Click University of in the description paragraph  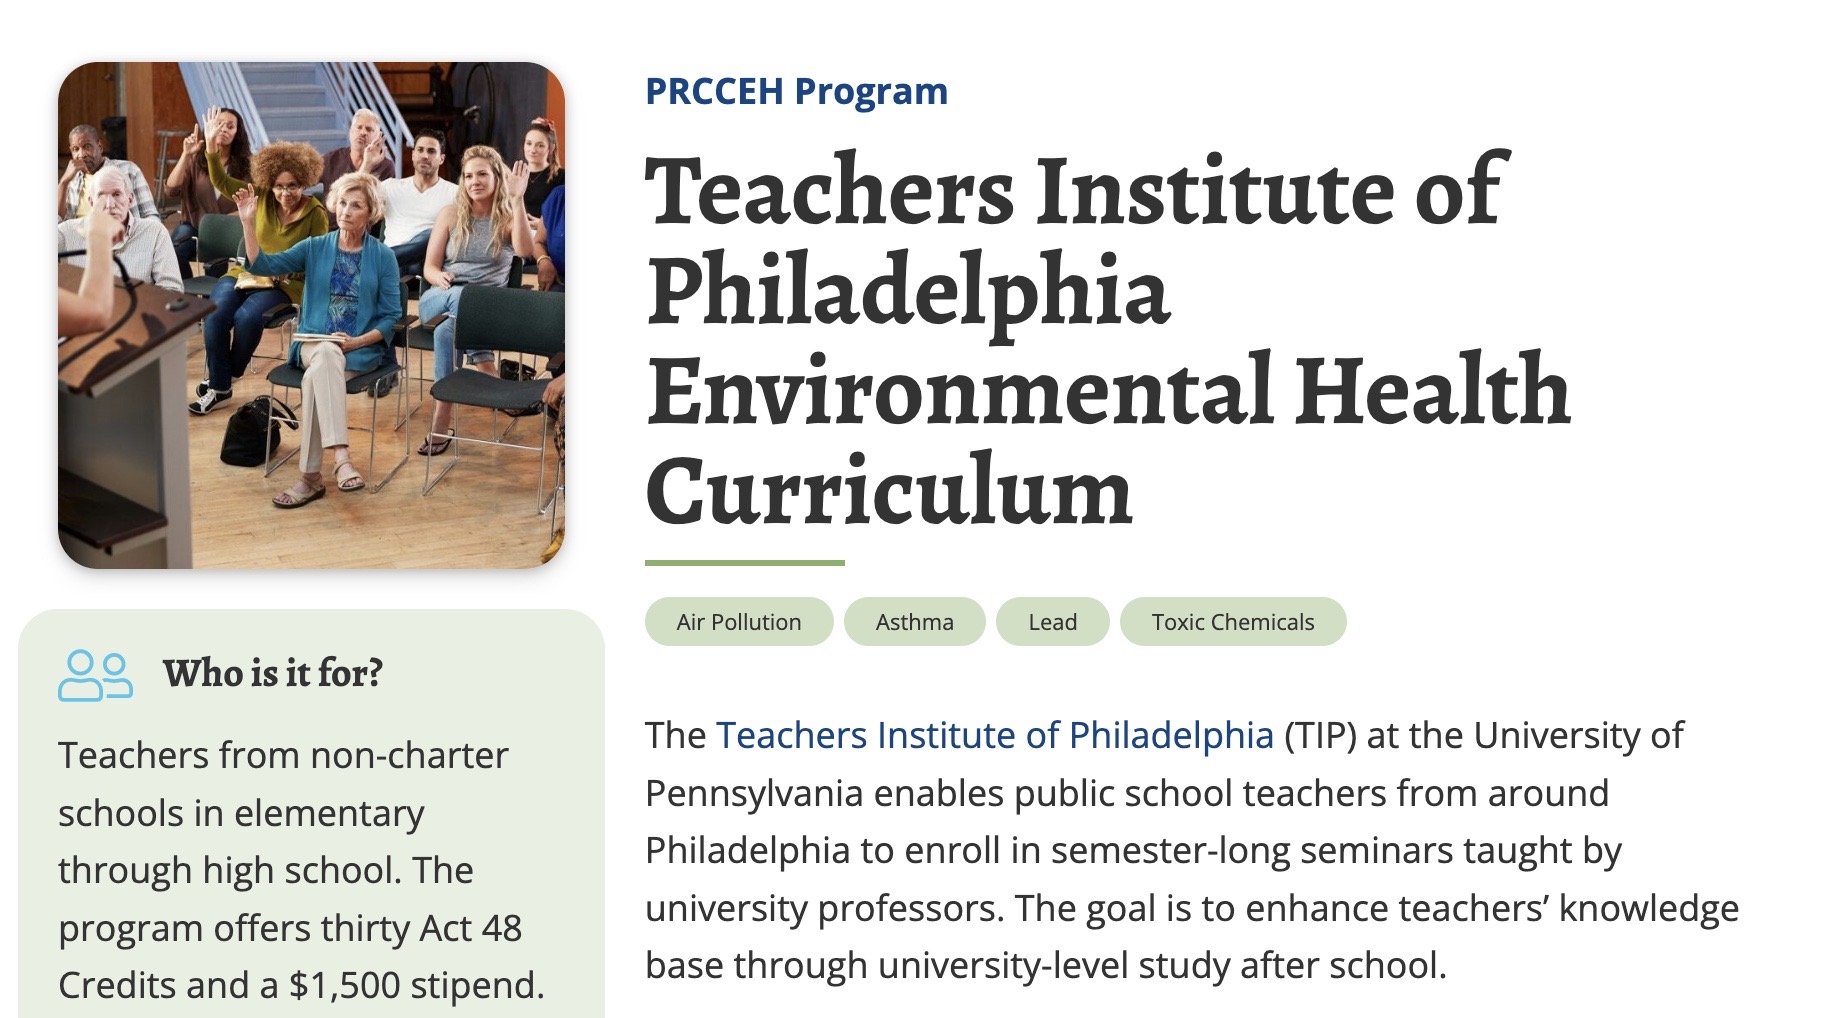click(1578, 736)
